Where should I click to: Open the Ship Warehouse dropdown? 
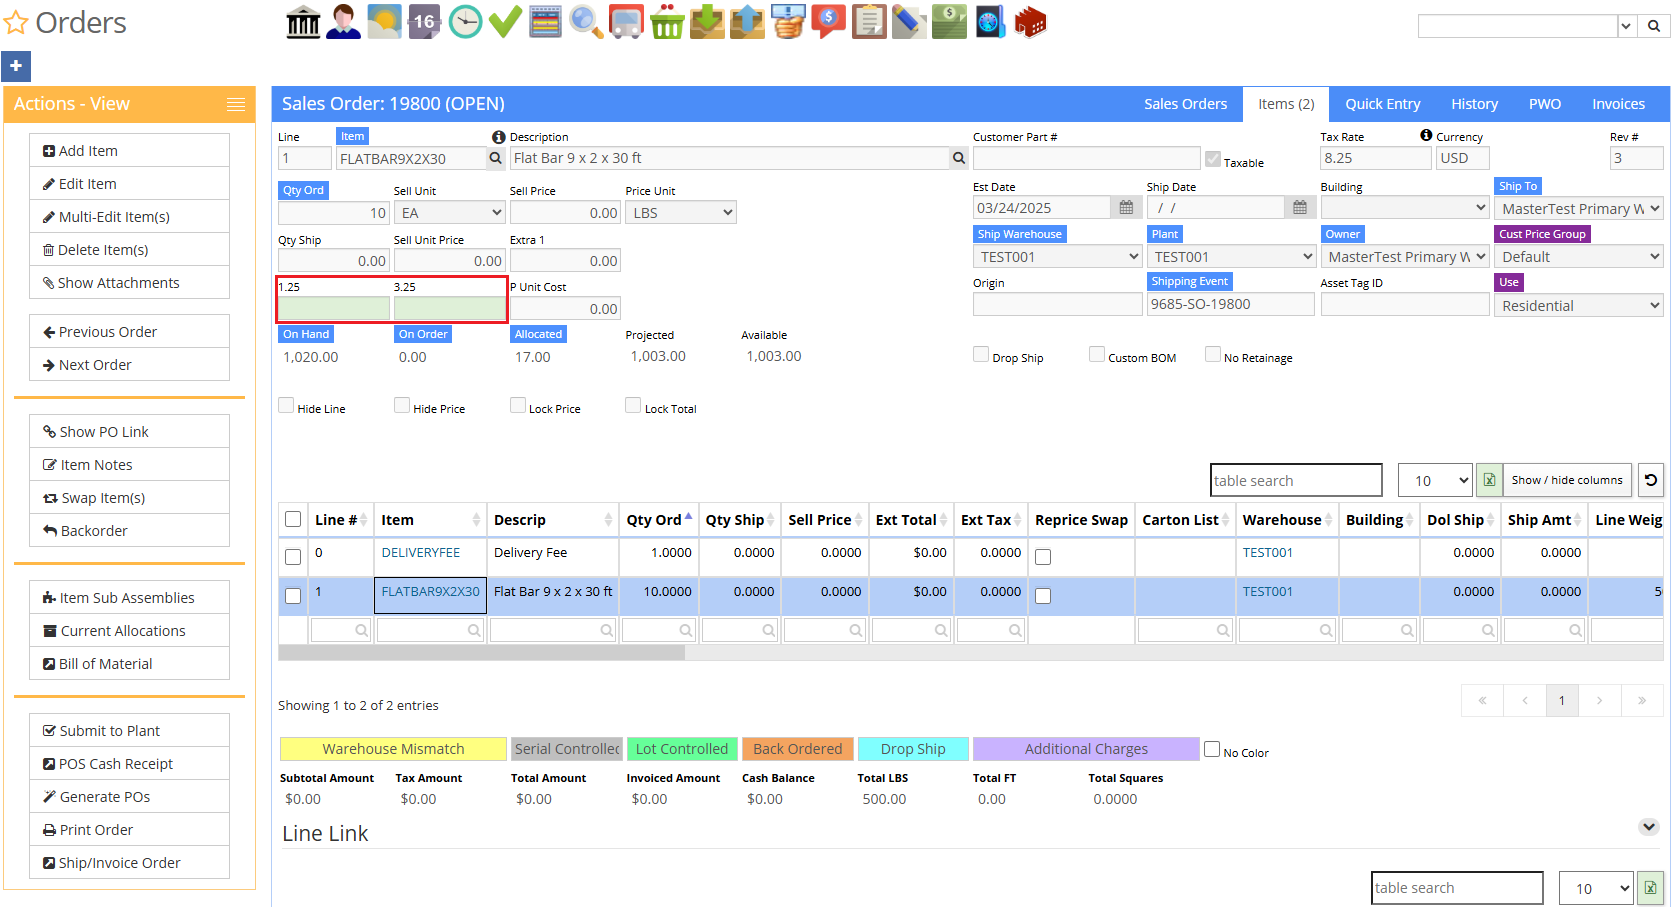click(1058, 257)
